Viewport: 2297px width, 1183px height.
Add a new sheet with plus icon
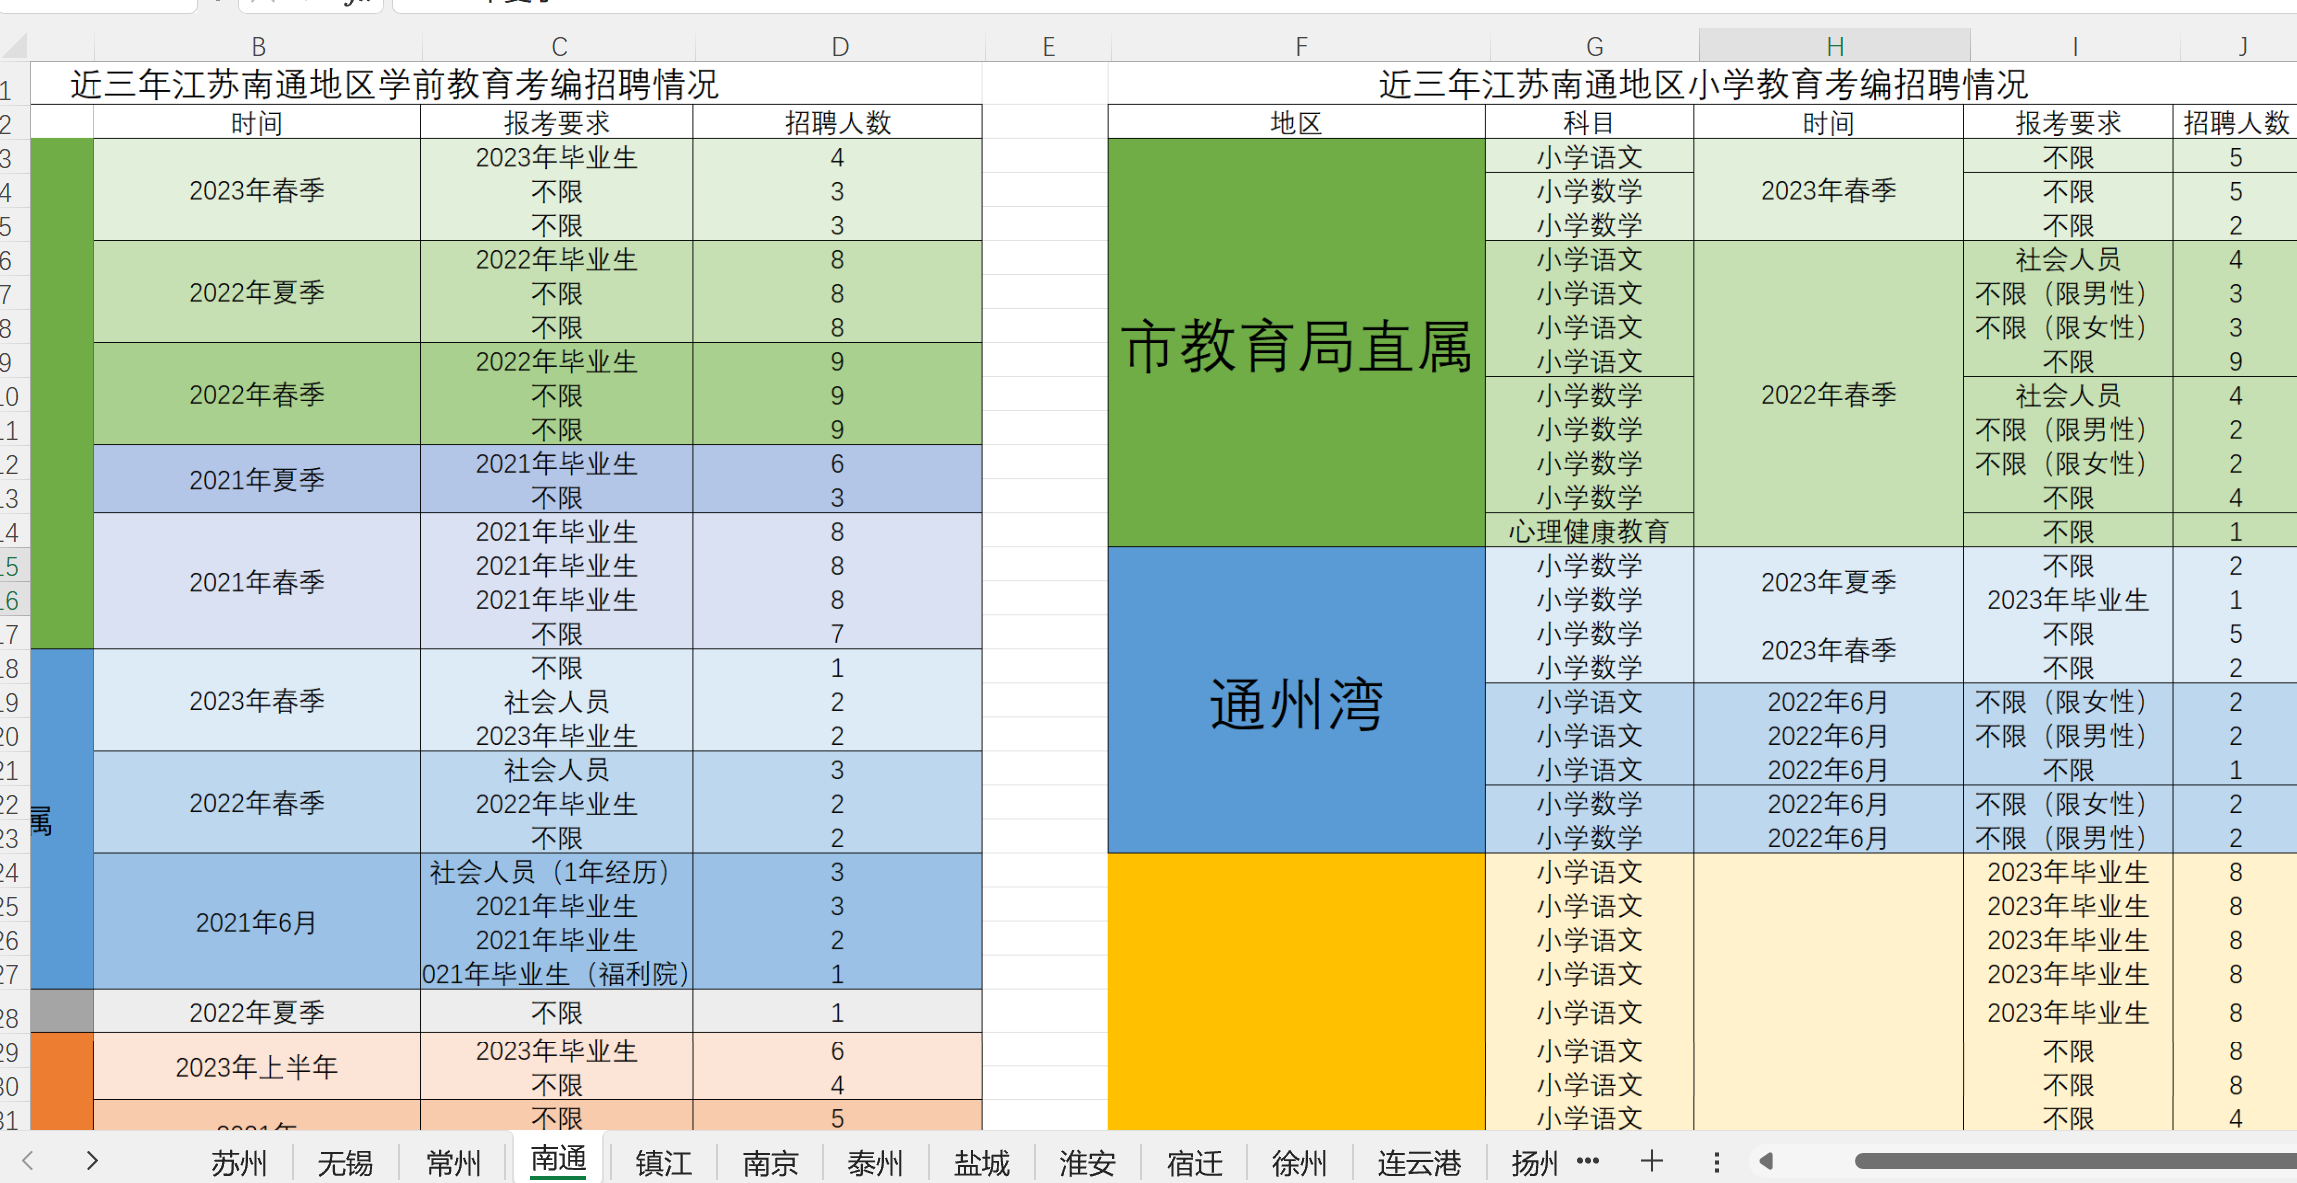(x=1652, y=1161)
